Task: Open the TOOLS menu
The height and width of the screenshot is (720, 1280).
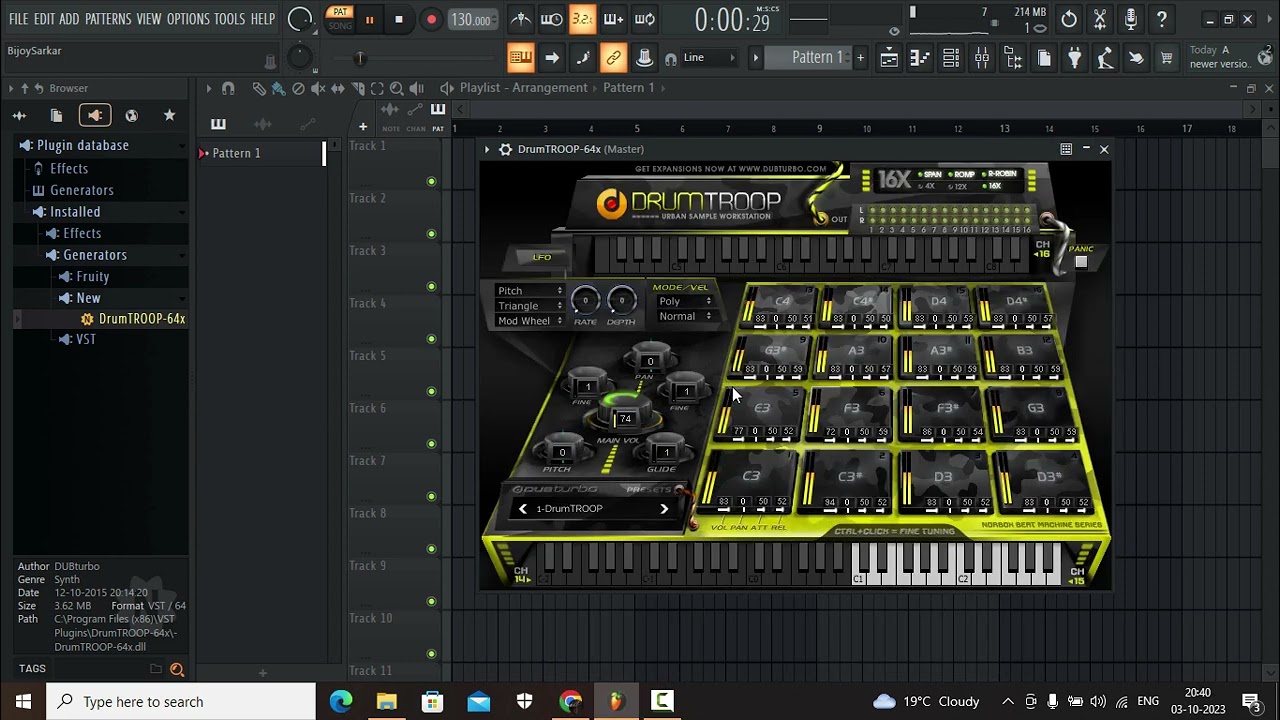Action: [x=229, y=19]
